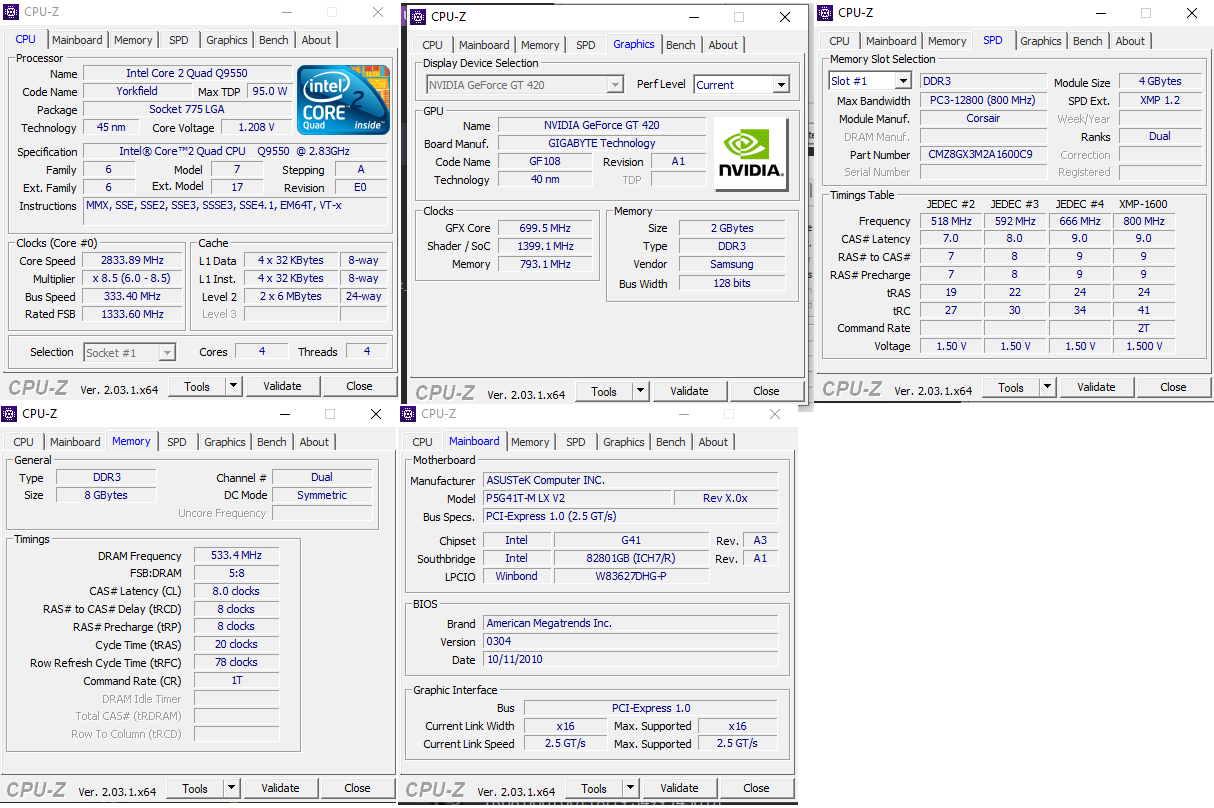Click Validate in the SPD window
This screenshot has width=1214, height=808.
click(x=1096, y=387)
